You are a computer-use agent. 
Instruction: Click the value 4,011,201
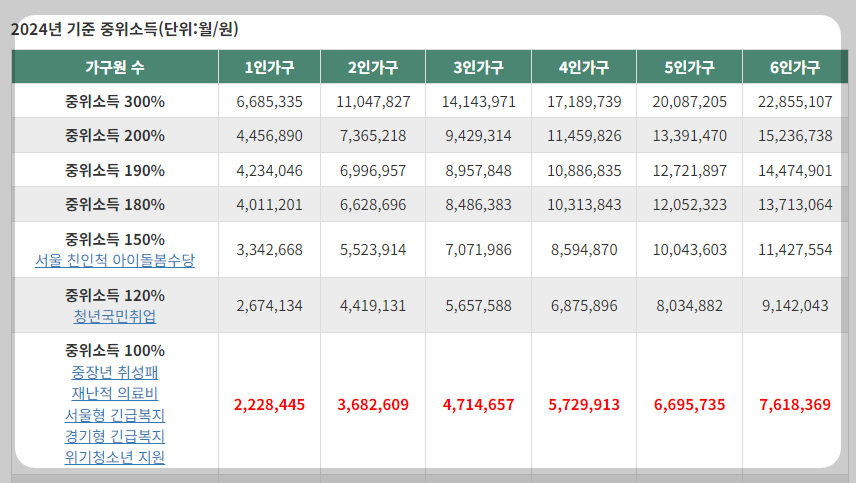click(269, 204)
